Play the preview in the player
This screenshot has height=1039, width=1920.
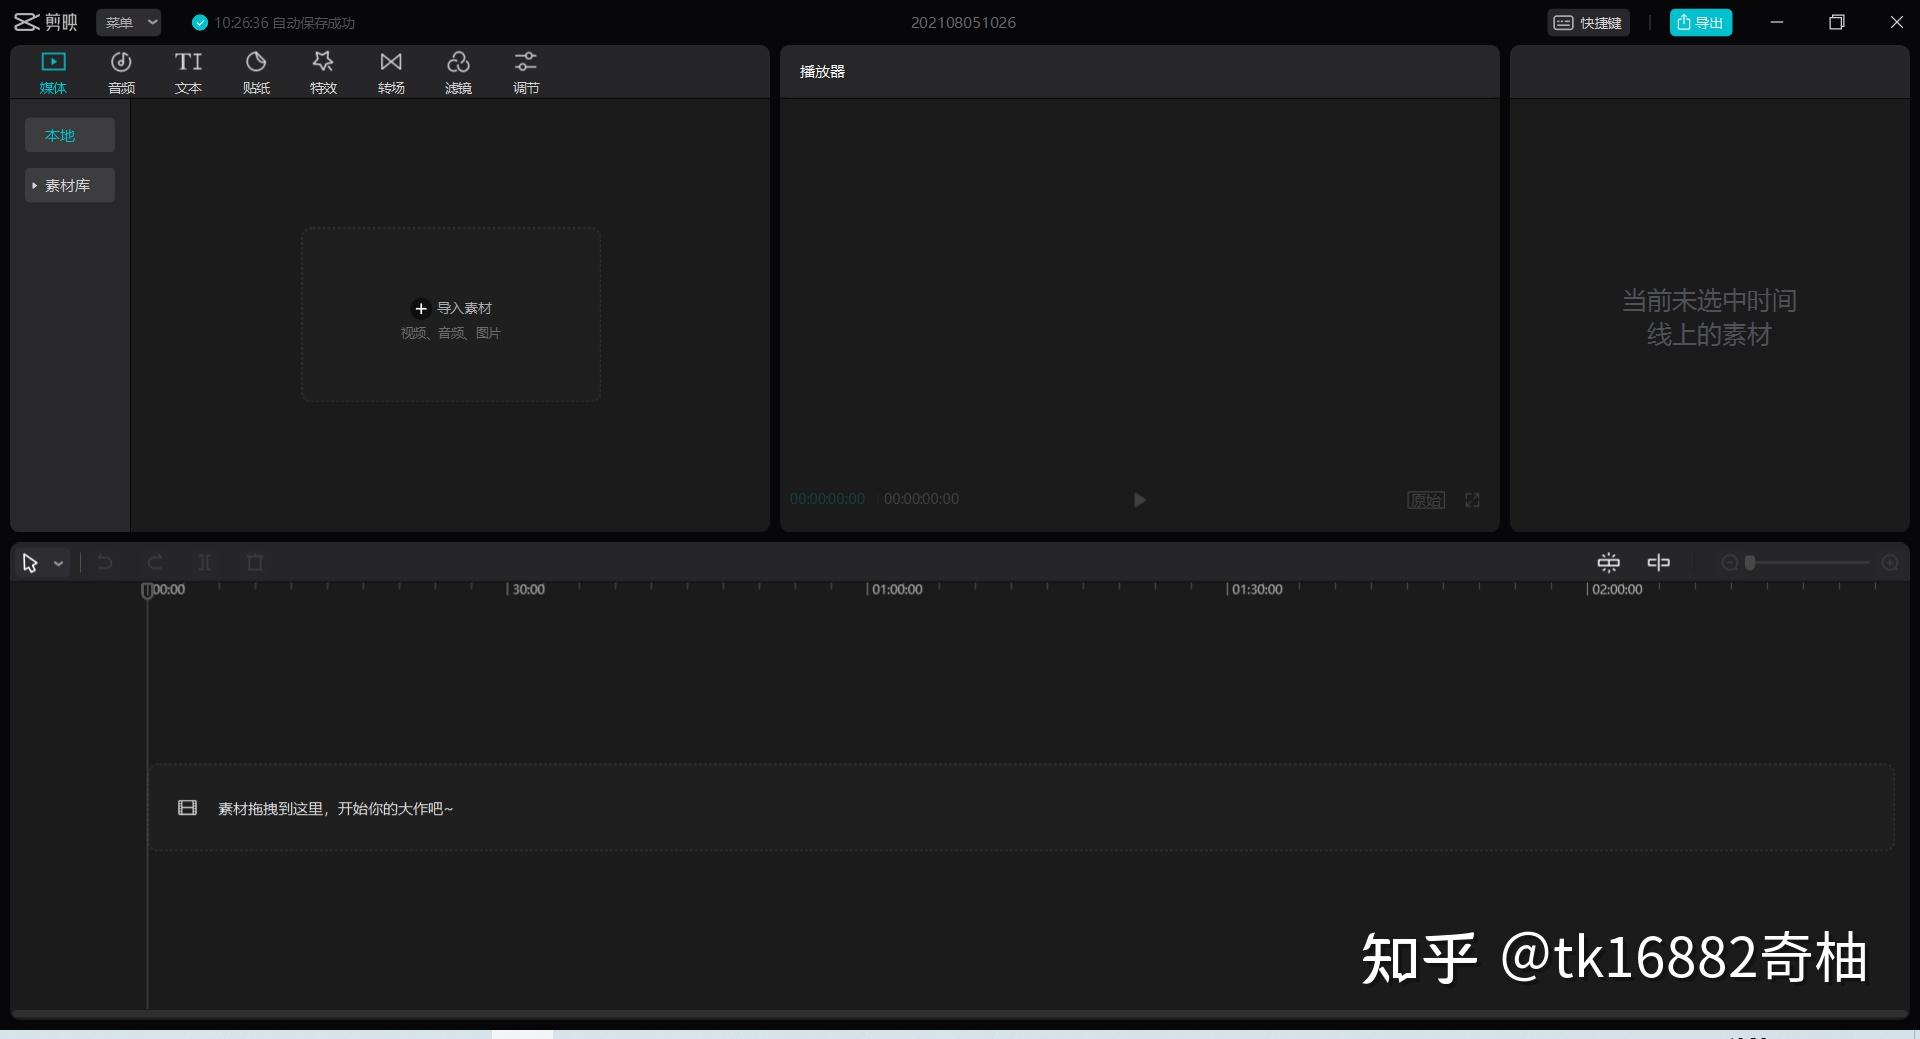1139,500
